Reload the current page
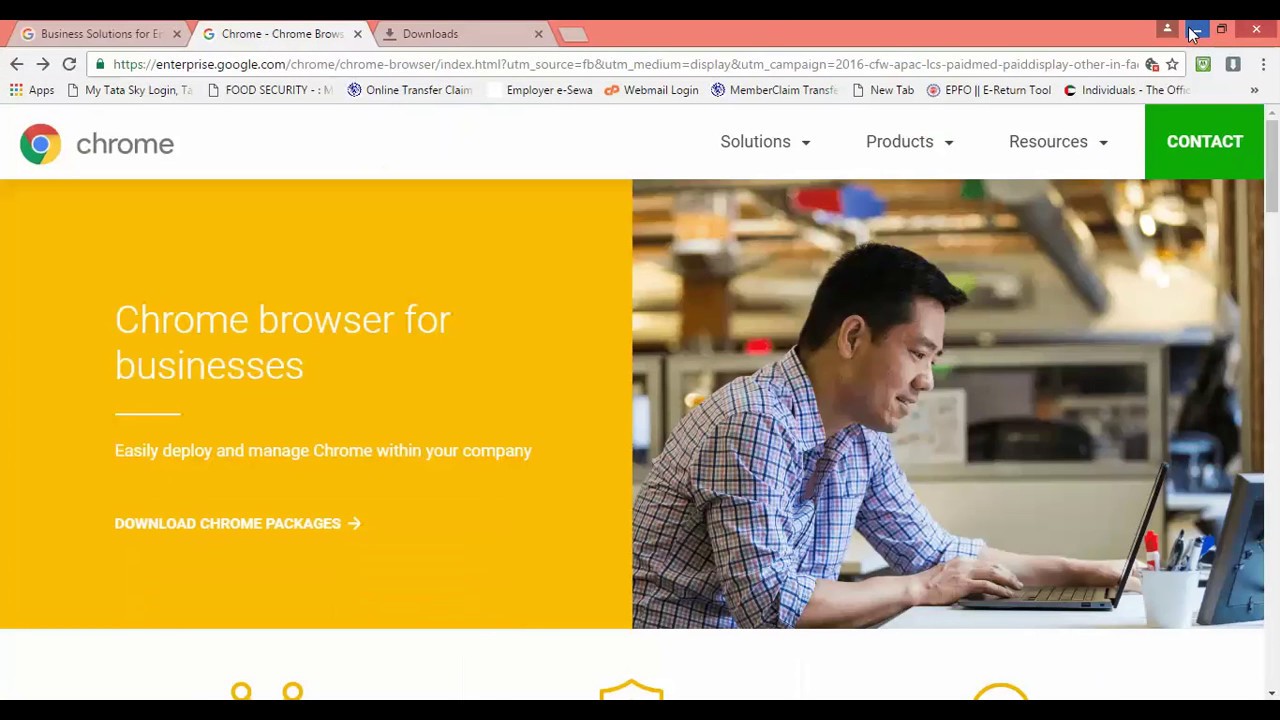 (69, 64)
